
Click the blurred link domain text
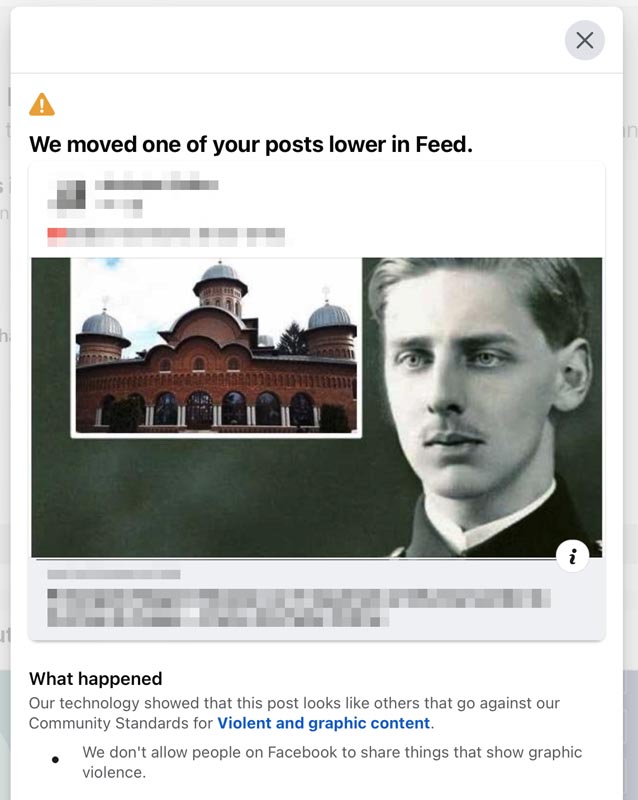[114, 574]
